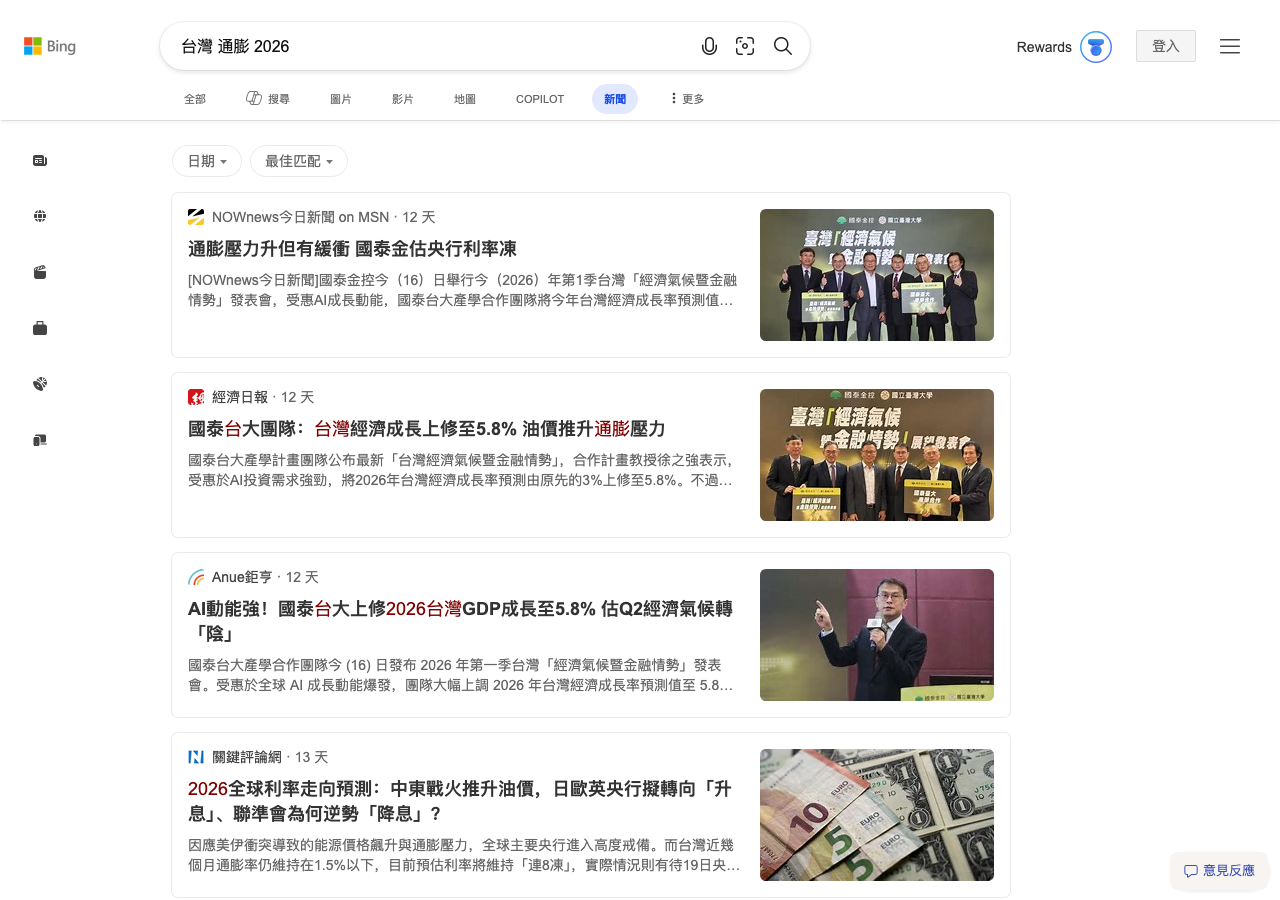The width and height of the screenshot is (1280, 900).
Task: Click the 關鍵評論網 source favicon
Action: coord(196,757)
